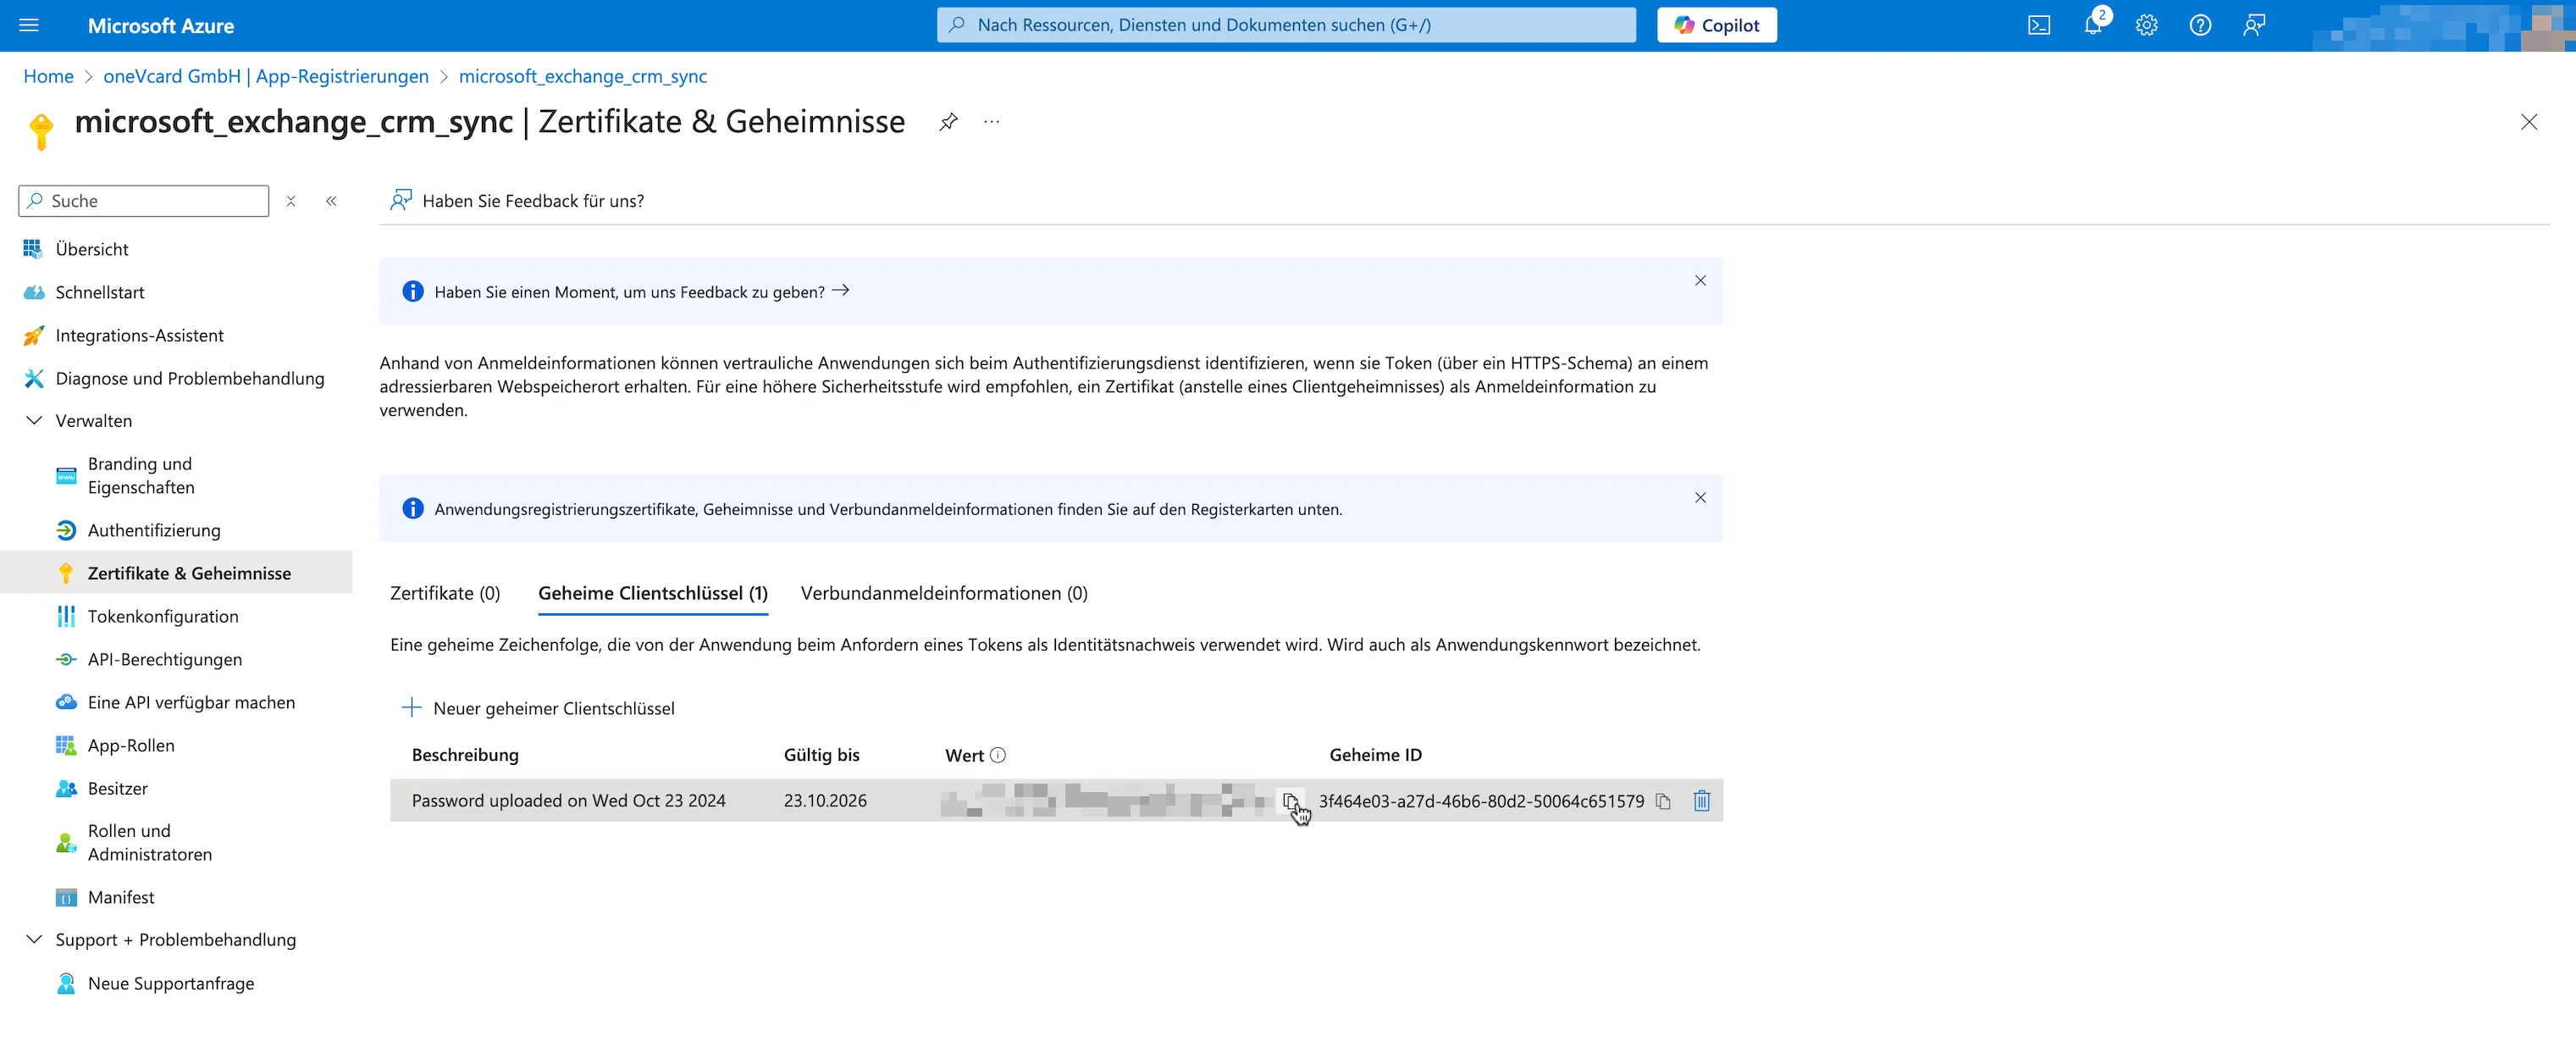Open the help question mark menu

(2200, 26)
